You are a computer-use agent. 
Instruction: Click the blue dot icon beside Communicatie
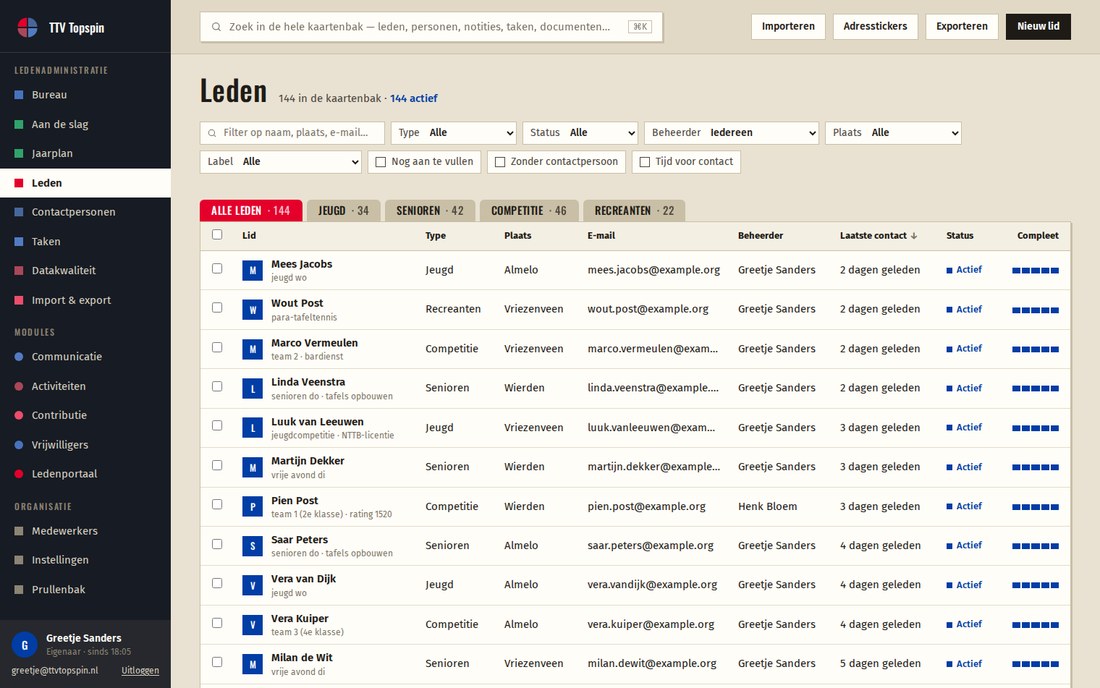coord(19,356)
